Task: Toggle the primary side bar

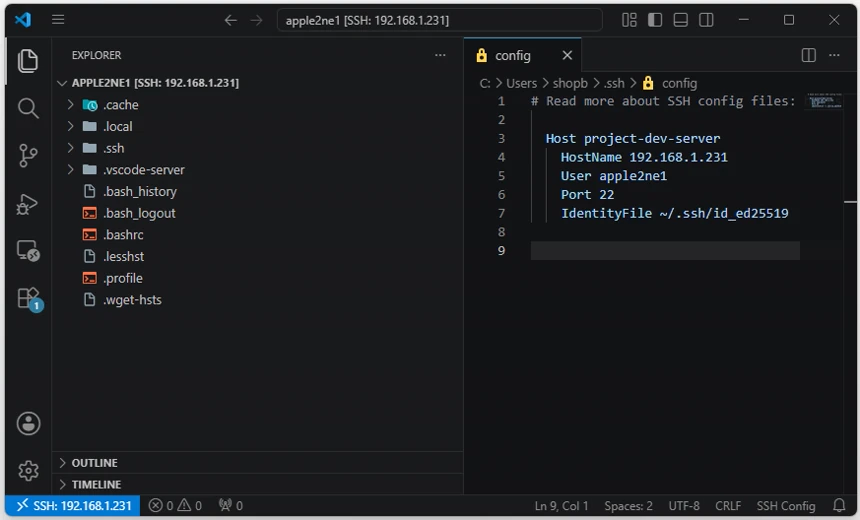Action: pos(655,20)
